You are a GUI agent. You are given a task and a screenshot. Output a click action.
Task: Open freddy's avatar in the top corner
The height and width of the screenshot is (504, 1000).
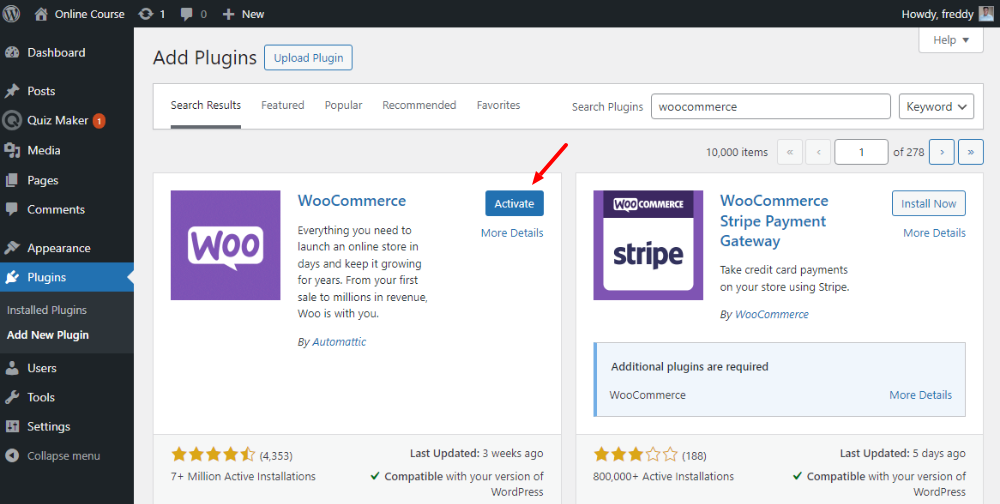(x=985, y=13)
